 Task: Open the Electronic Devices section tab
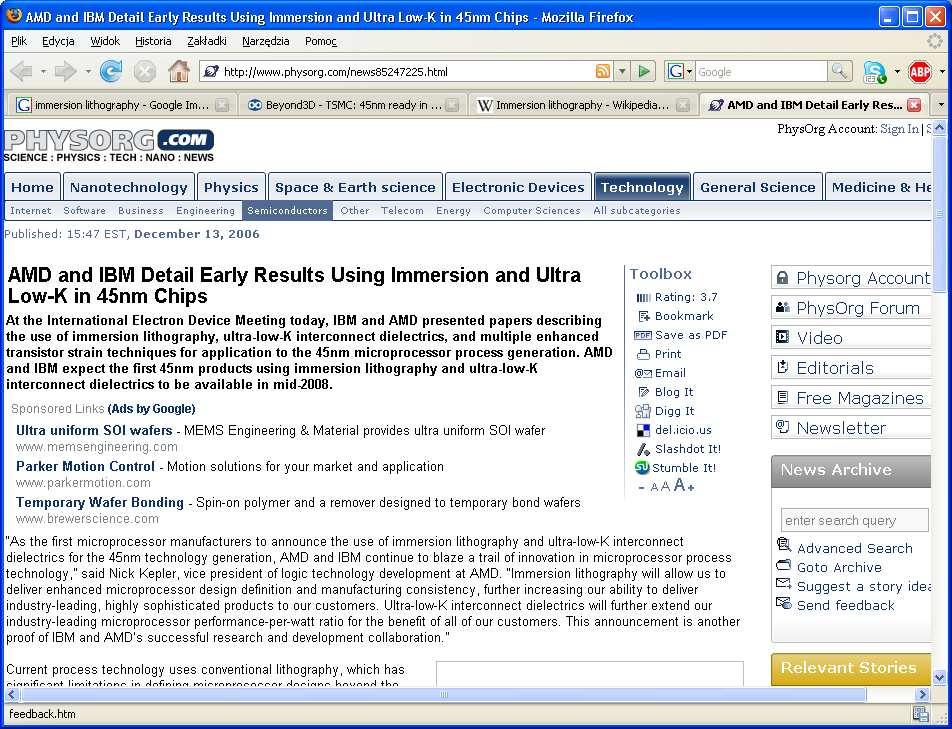[x=518, y=187]
